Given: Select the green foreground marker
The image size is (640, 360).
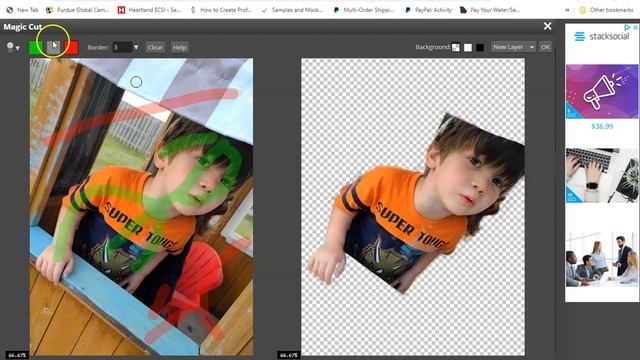Looking at the screenshot, I should 36,47.
